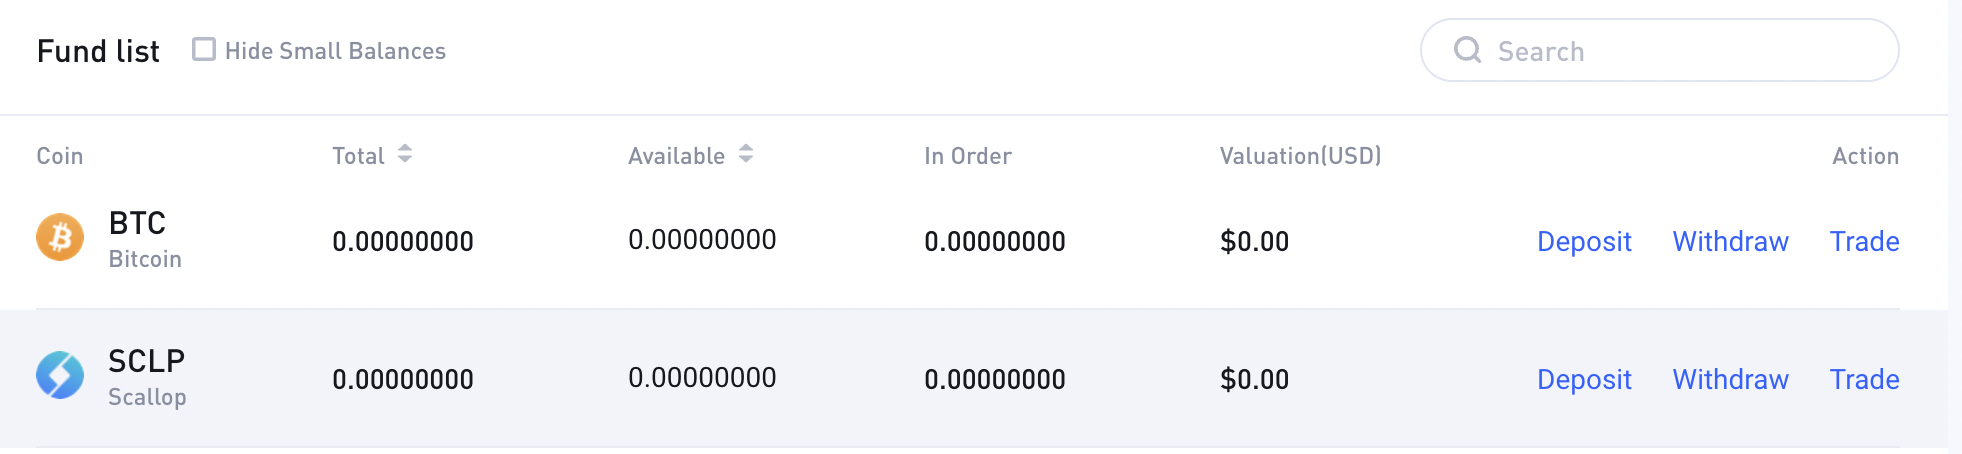Screen dimensions: 1962x454
Task: Open Withdraw for SCLP
Action: [1730, 379]
